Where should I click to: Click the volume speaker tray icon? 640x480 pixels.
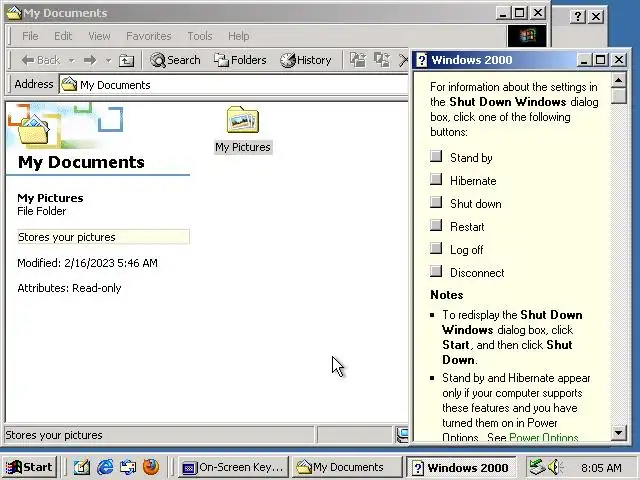pos(555,467)
